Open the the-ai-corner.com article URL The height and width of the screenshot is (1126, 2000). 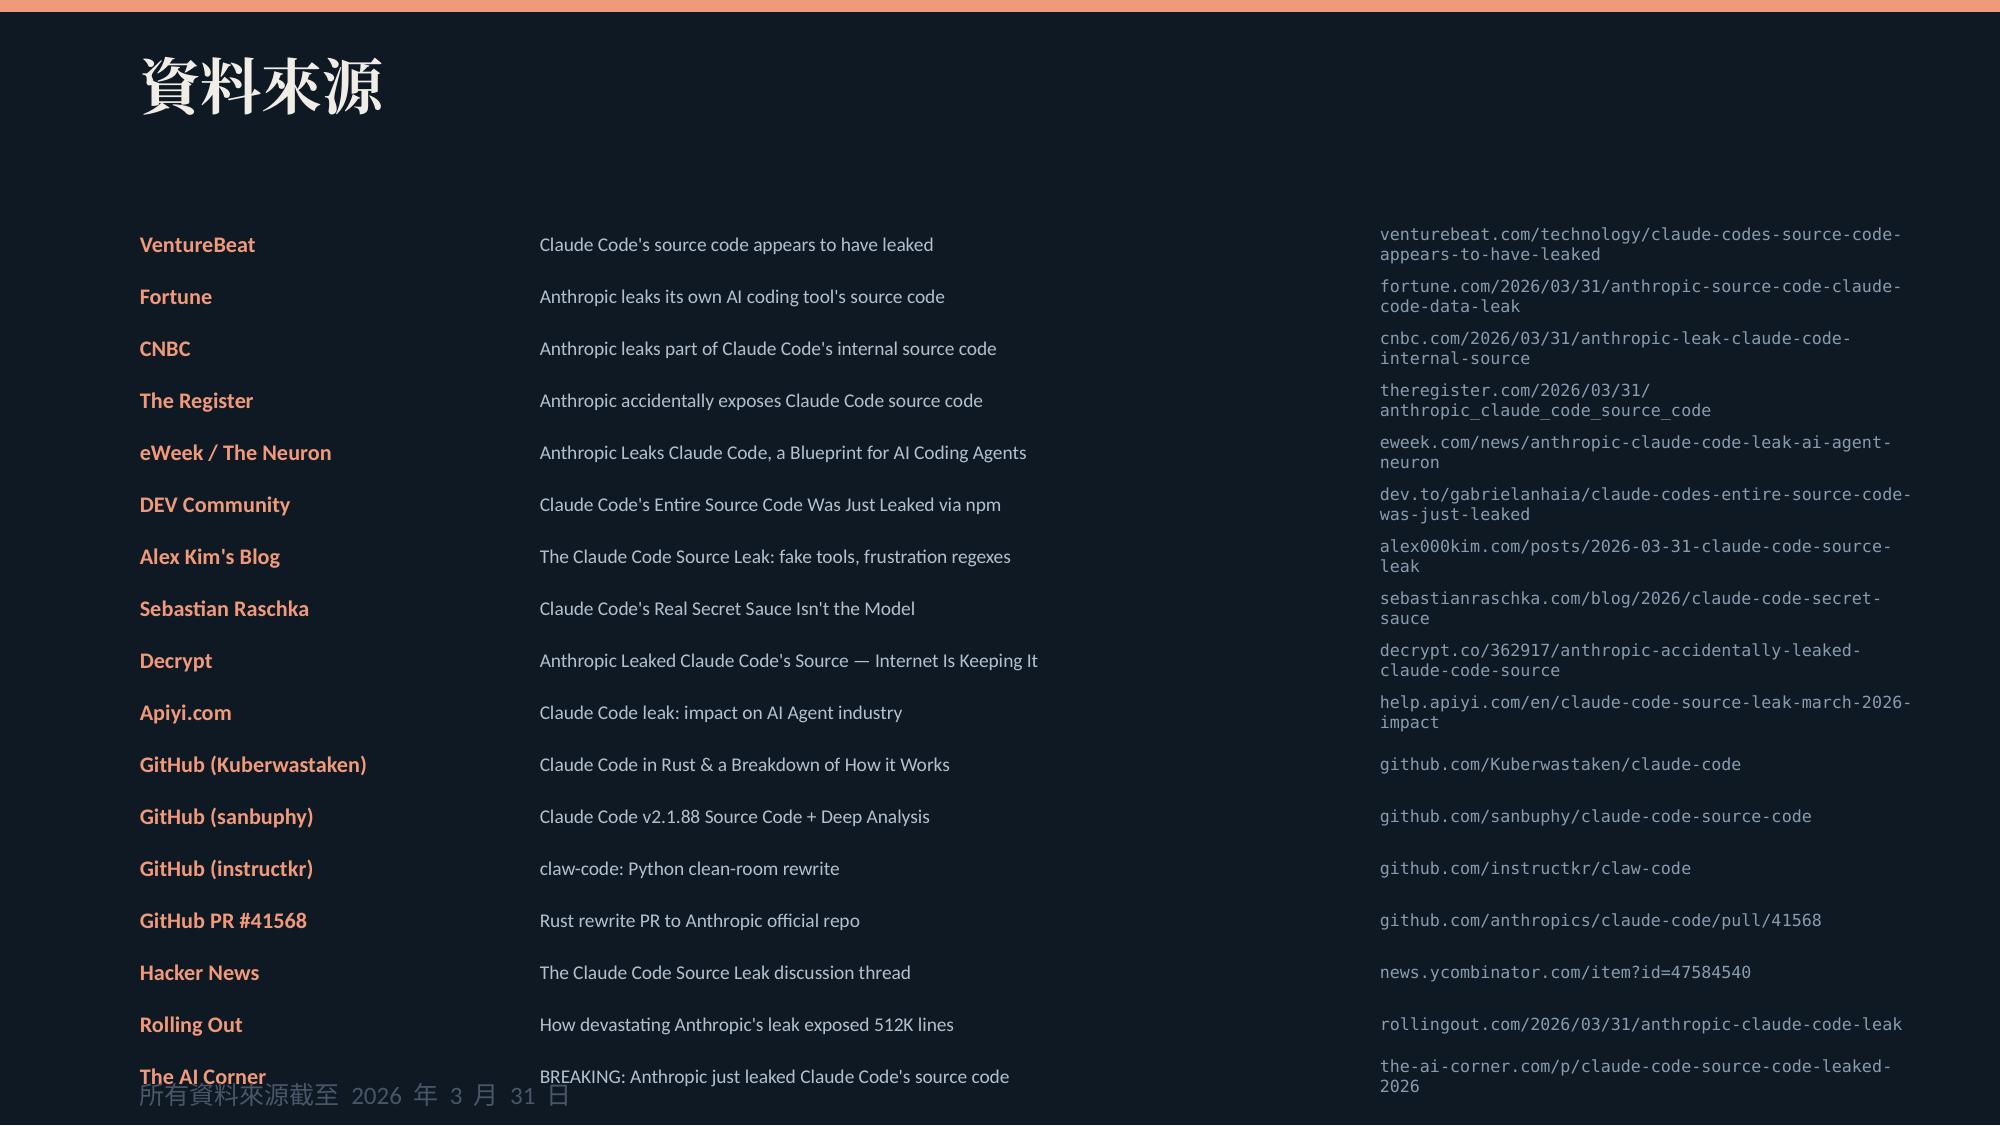(x=1635, y=1076)
